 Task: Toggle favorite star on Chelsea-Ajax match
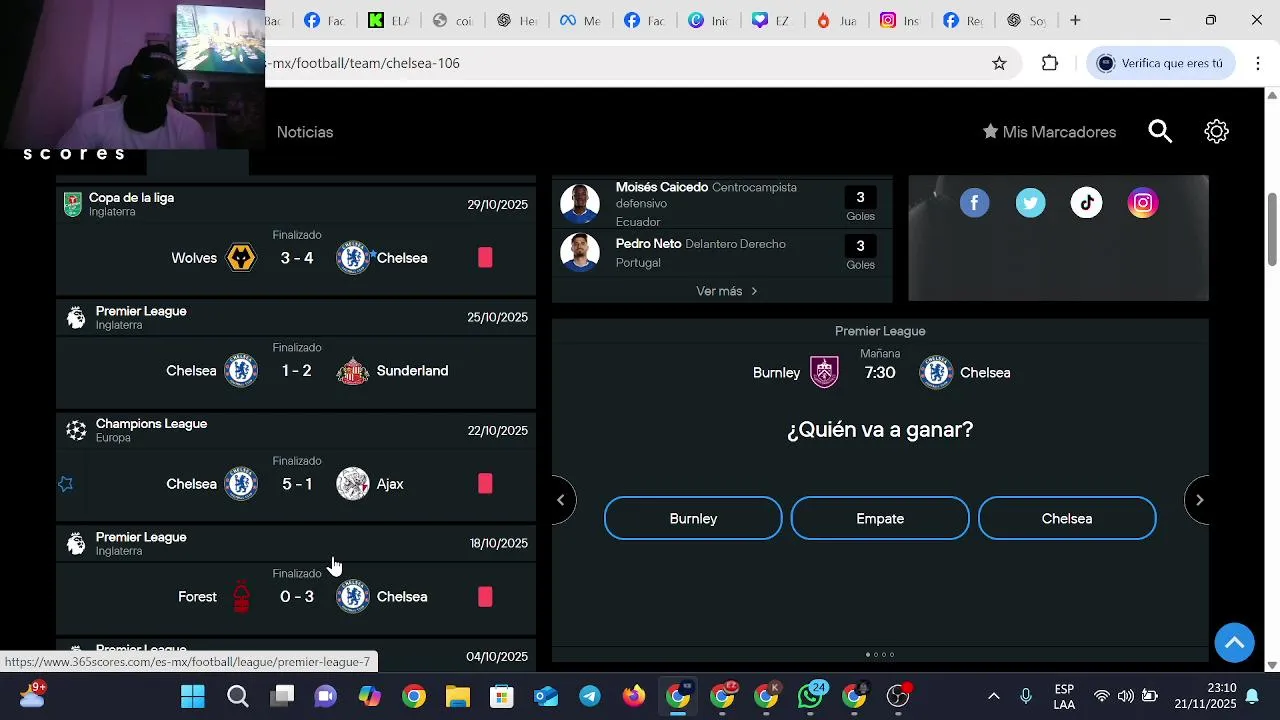pos(66,484)
